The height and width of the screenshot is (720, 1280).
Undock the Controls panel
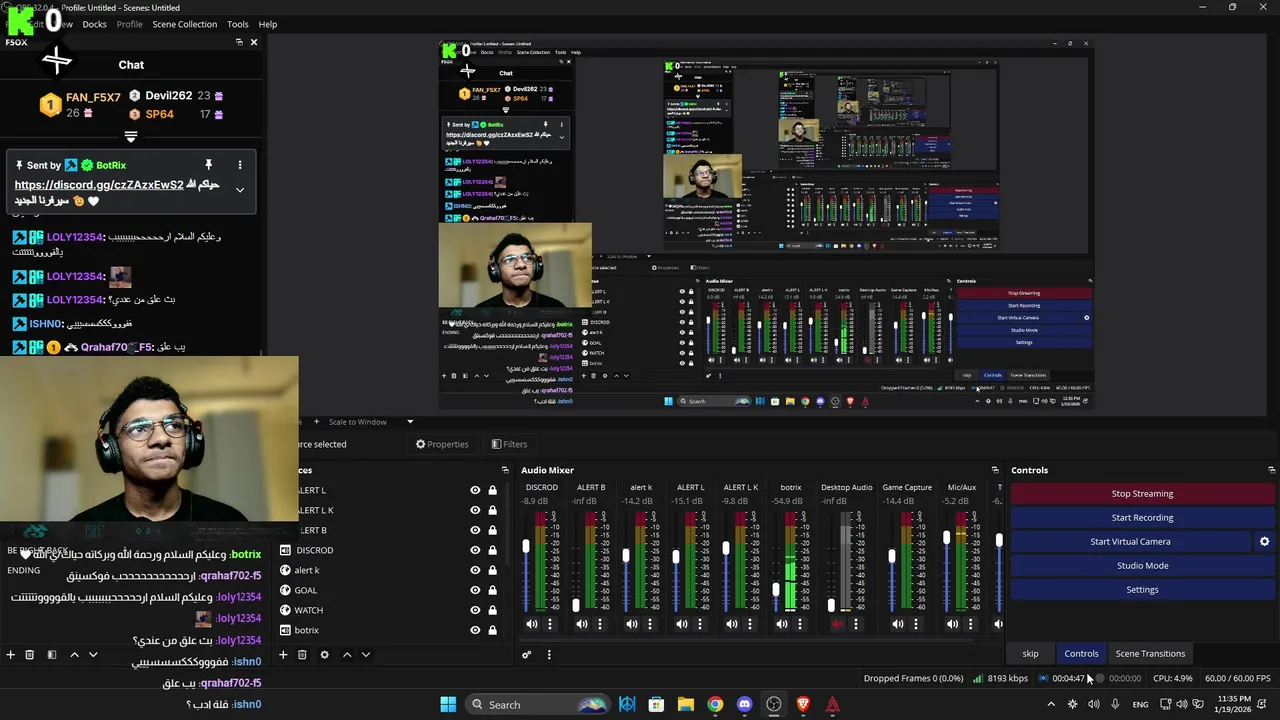[x=1271, y=470]
